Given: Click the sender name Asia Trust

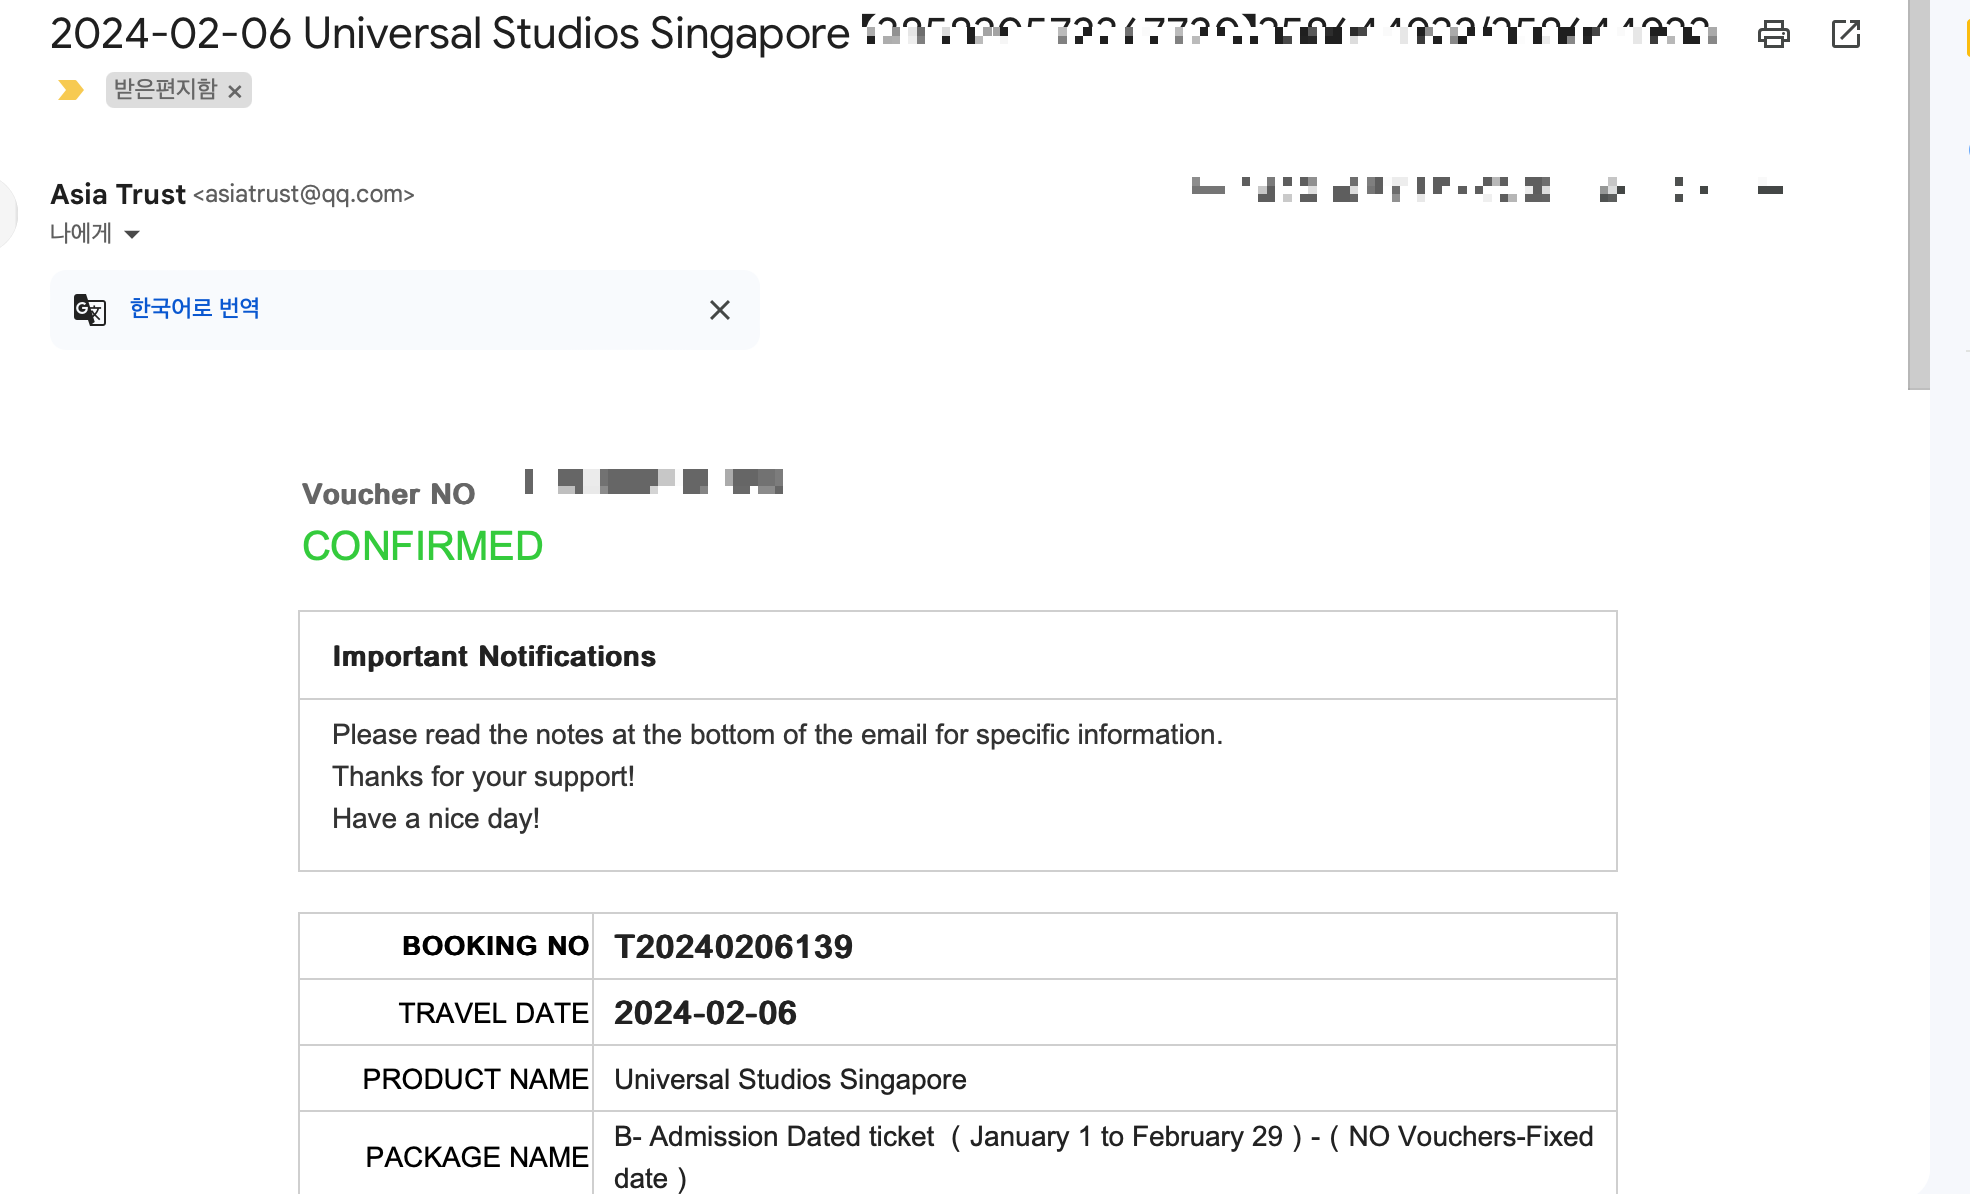Looking at the screenshot, I should click(x=118, y=194).
